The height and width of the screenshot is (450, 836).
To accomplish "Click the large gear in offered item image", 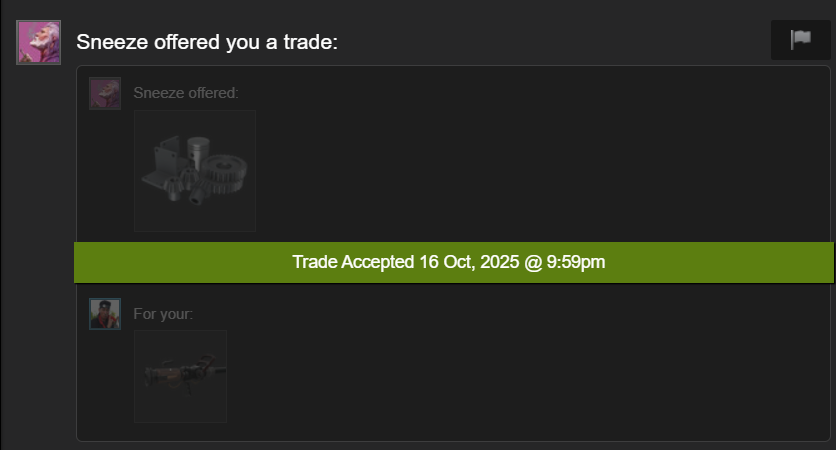I will (x=224, y=173).
